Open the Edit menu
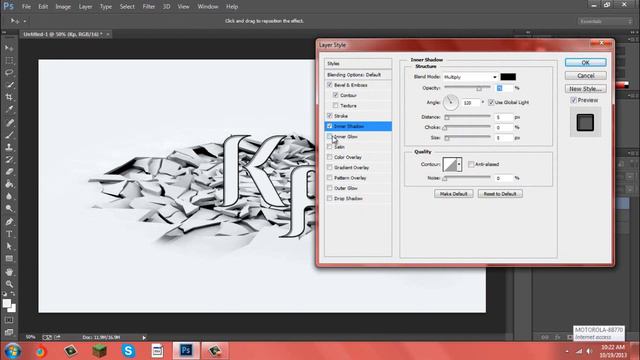 tap(43, 7)
